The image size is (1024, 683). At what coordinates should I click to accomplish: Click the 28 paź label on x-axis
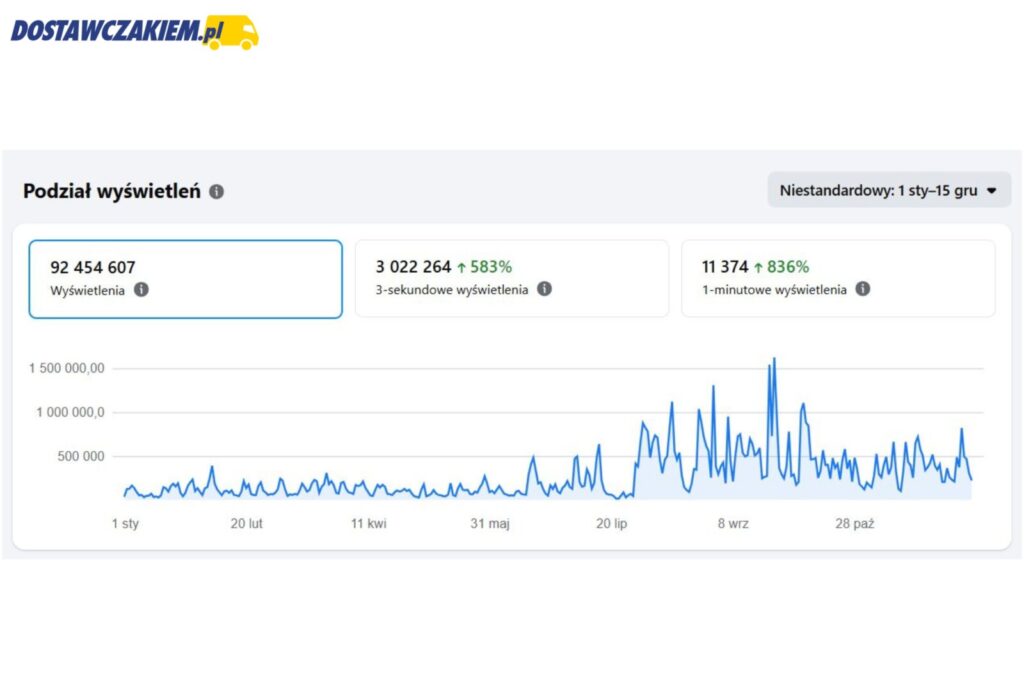coord(855,524)
